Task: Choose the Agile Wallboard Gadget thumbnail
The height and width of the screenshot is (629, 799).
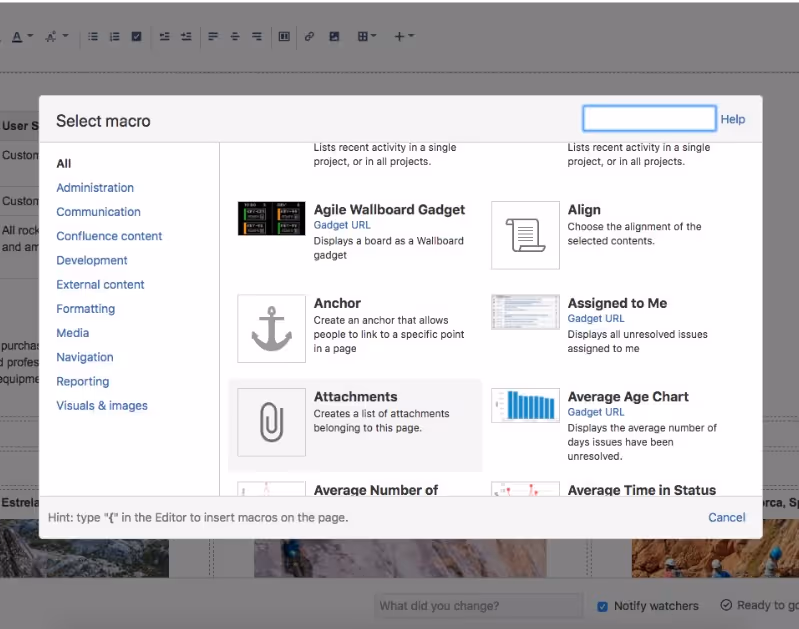Action: [x=272, y=218]
